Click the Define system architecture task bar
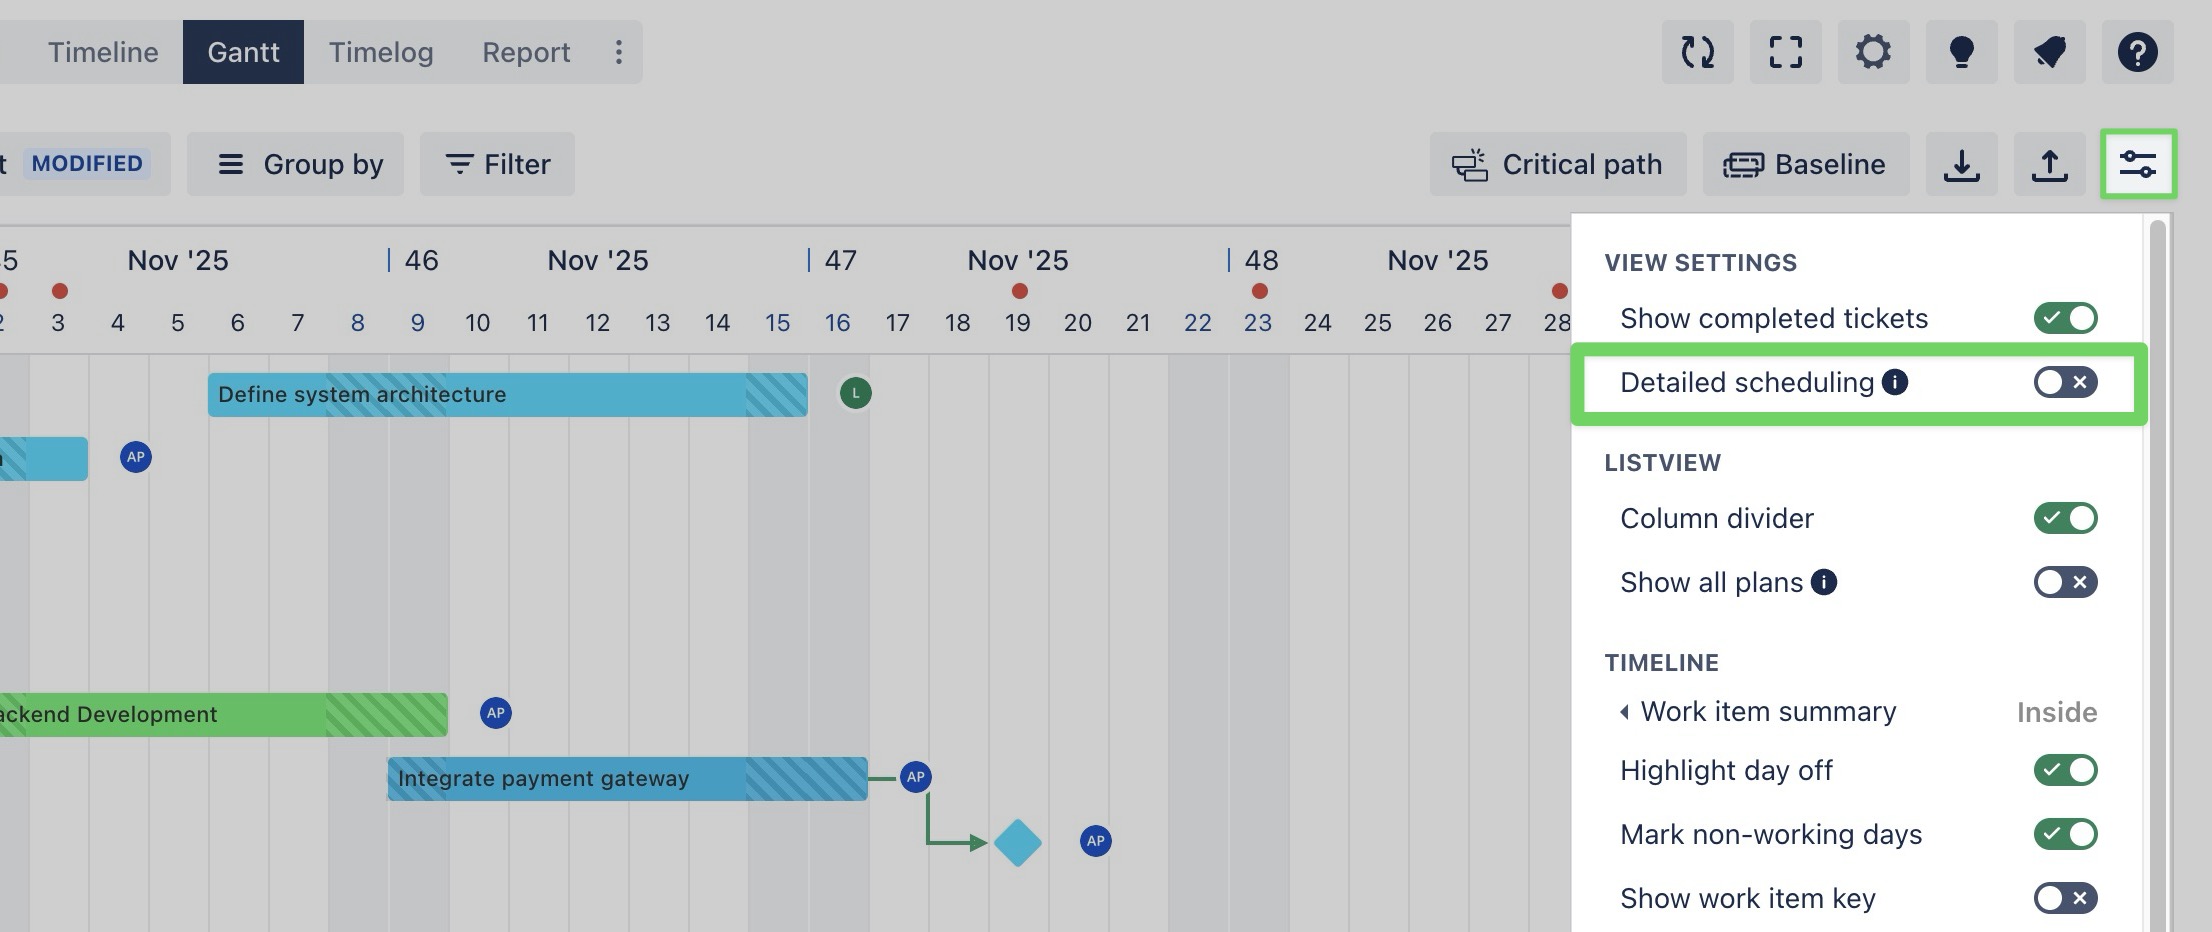Screen dimensions: 2212x932 [x=507, y=395]
